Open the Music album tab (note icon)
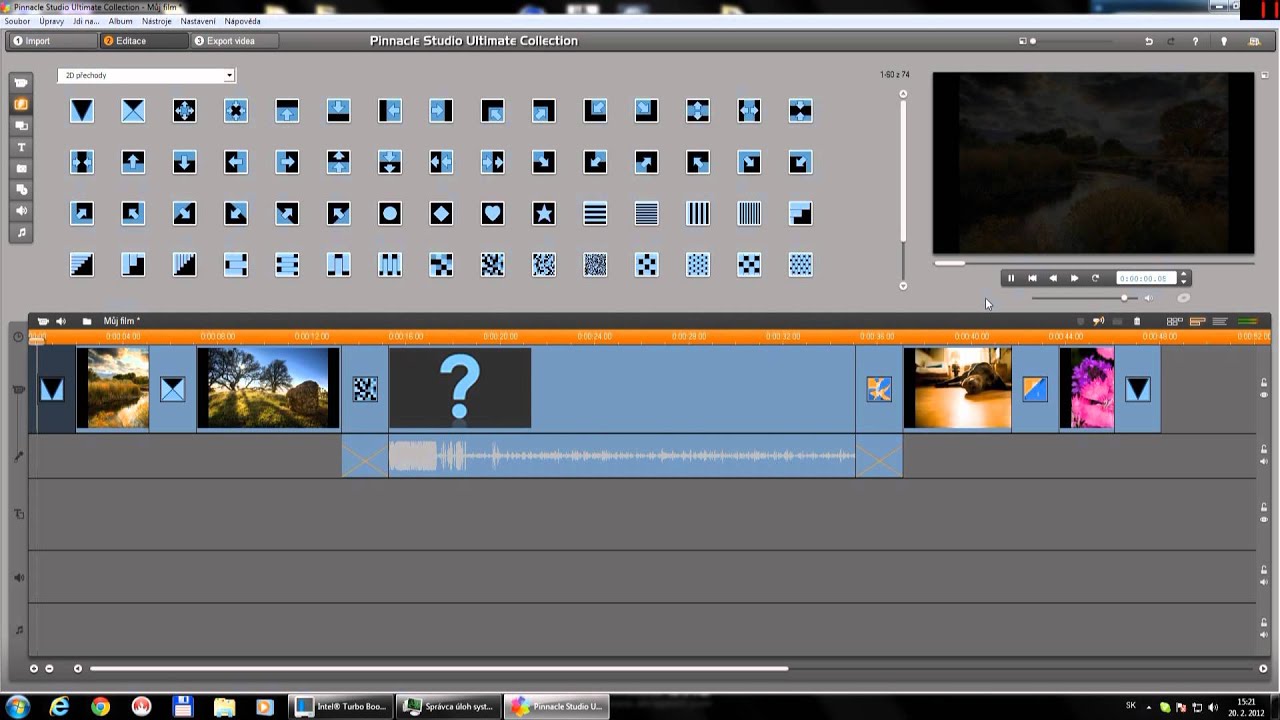Screen dimensions: 1280x720 point(21,232)
